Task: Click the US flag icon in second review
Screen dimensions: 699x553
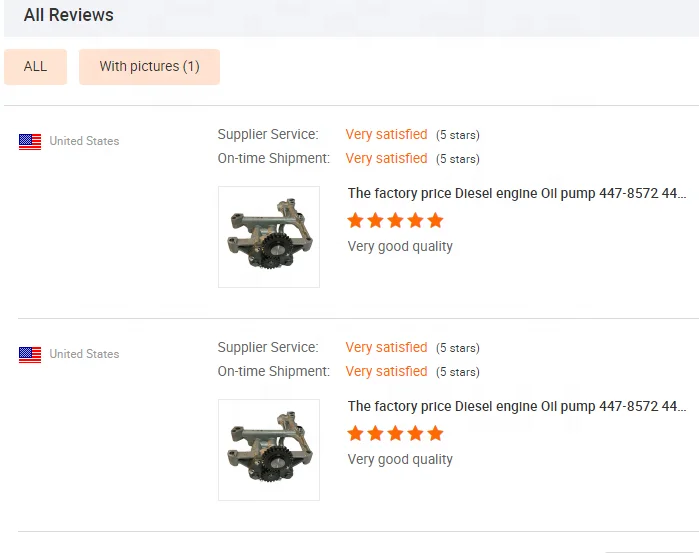Action: [30, 355]
